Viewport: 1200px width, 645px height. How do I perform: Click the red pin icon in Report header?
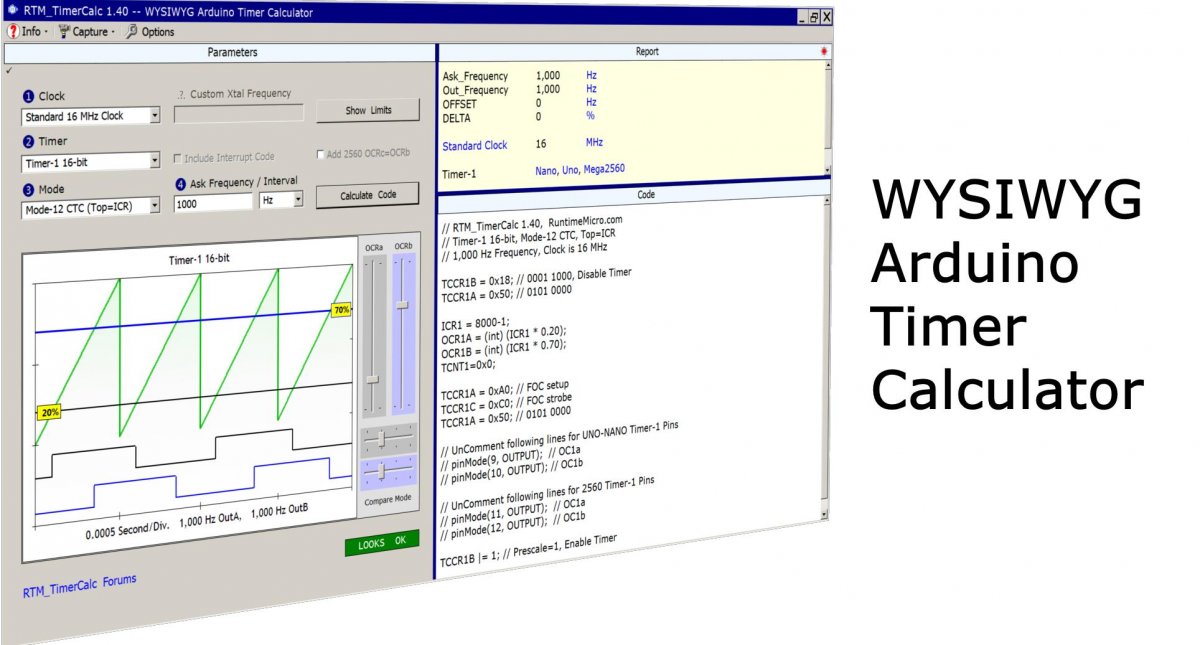pyautogui.click(x=824, y=51)
